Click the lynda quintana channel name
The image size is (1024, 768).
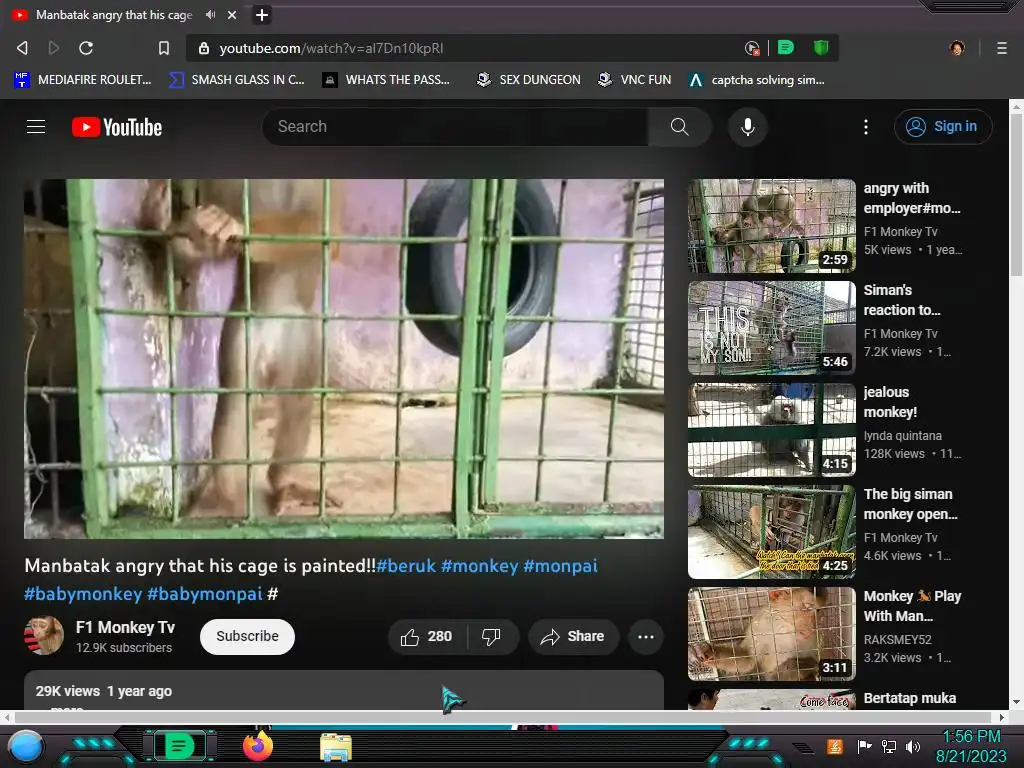pos(903,436)
